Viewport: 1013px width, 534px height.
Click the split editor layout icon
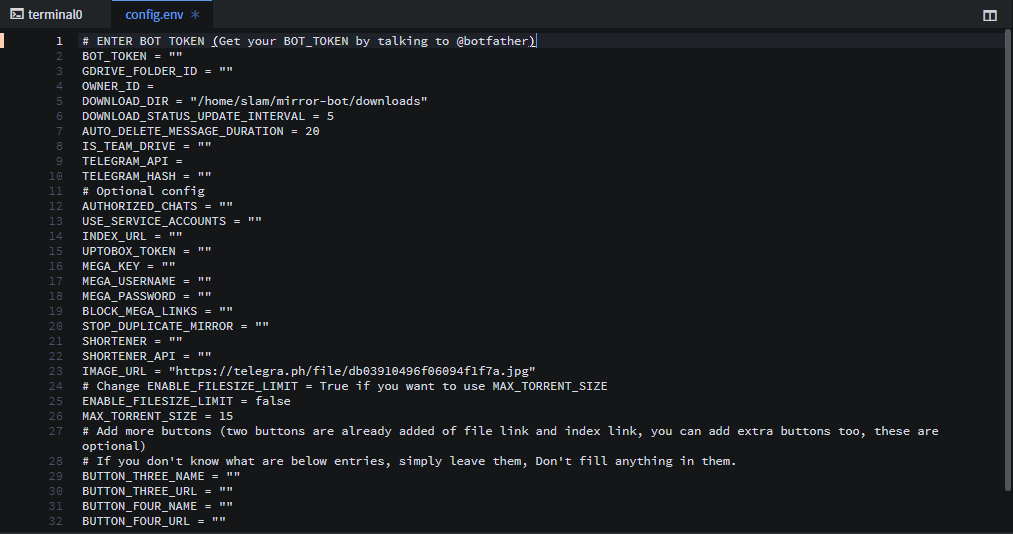(989, 15)
